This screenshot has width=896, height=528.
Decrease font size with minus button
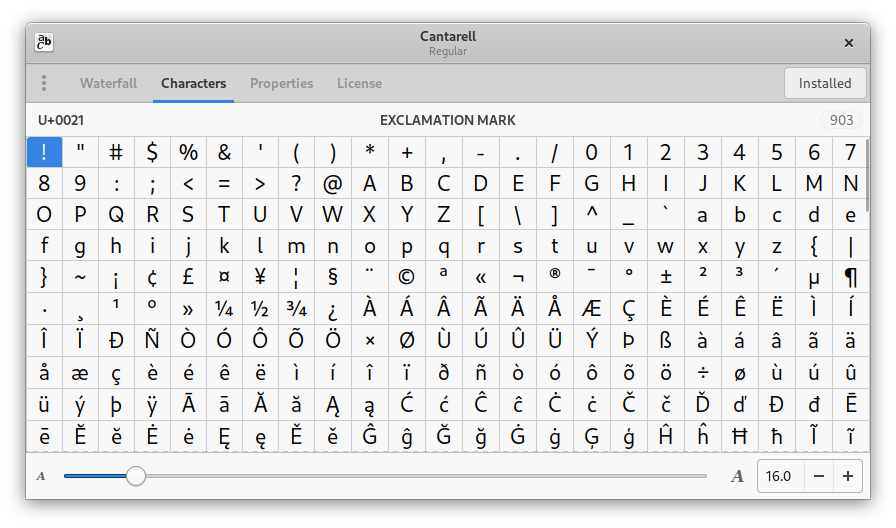point(819,476)
